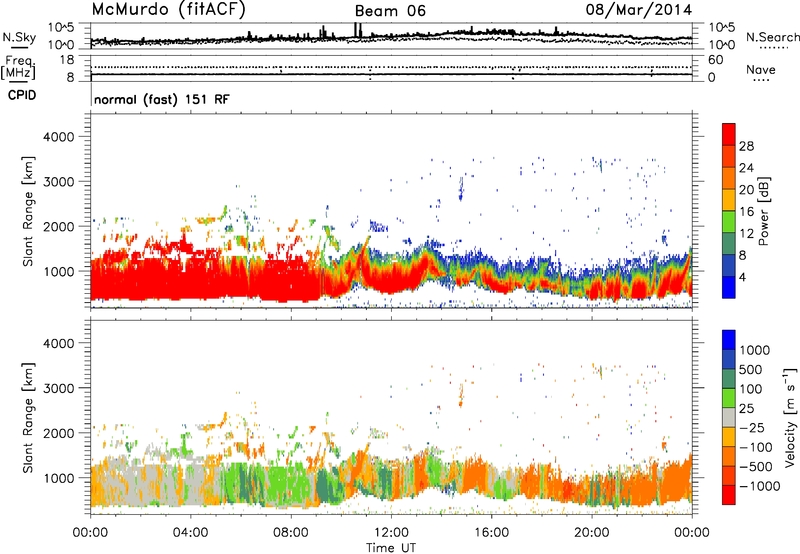Image resolution: width=800 pixels, height=554 pixels.
Task: Click the Nave legend label
Action: (x=761, y=70)
